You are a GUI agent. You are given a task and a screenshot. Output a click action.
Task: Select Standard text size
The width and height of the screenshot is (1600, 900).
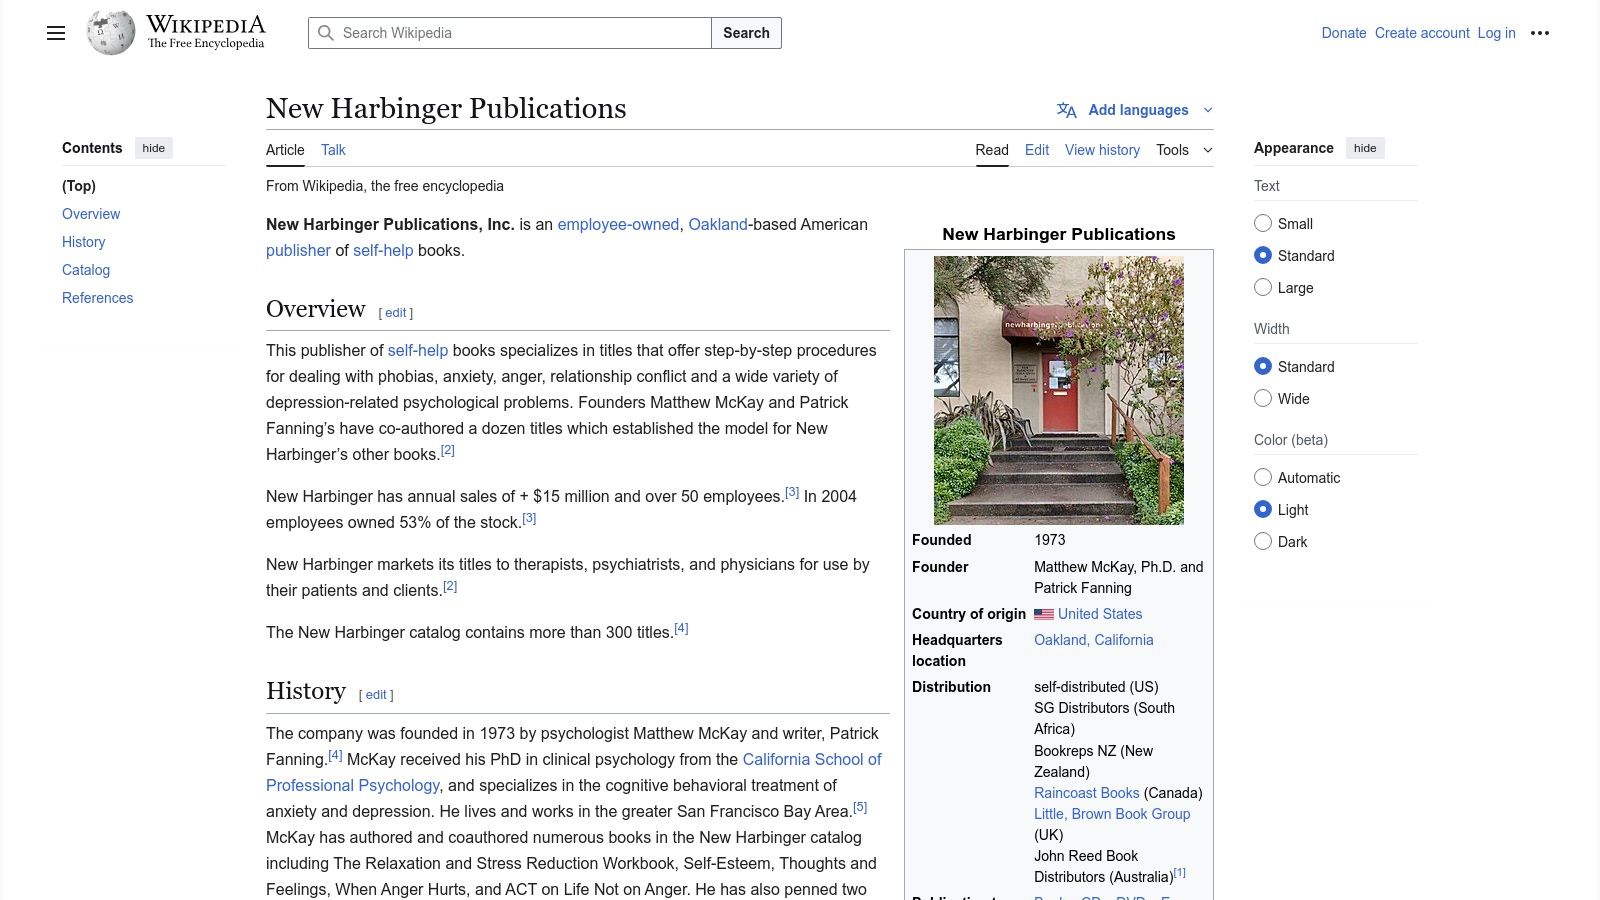coord(1263,255)
